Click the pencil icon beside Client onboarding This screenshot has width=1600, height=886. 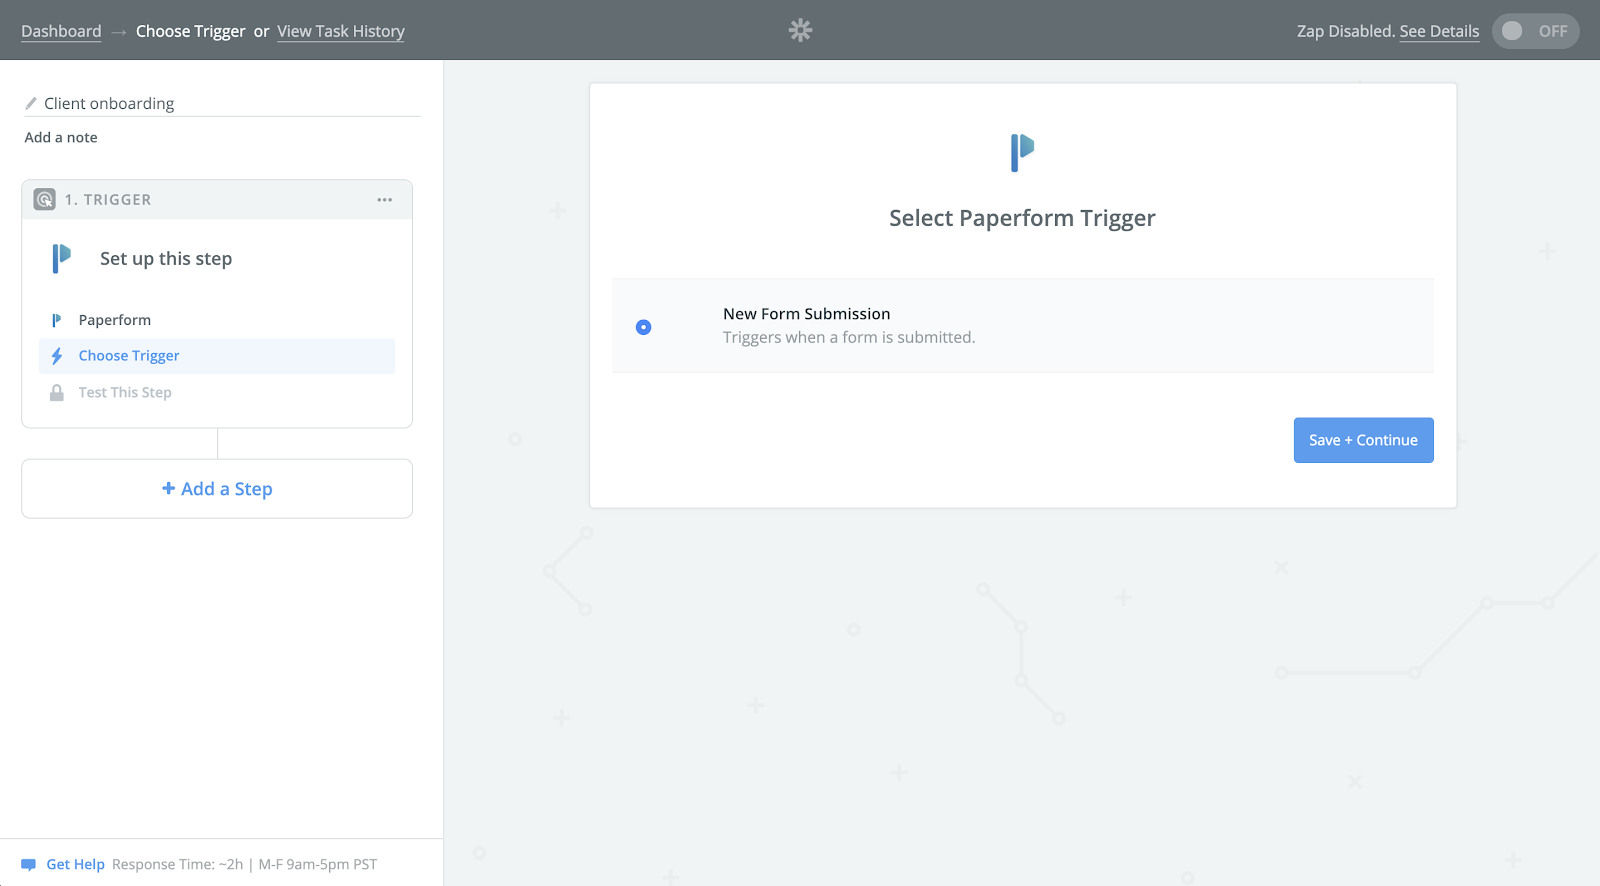[x=31, y=103]
